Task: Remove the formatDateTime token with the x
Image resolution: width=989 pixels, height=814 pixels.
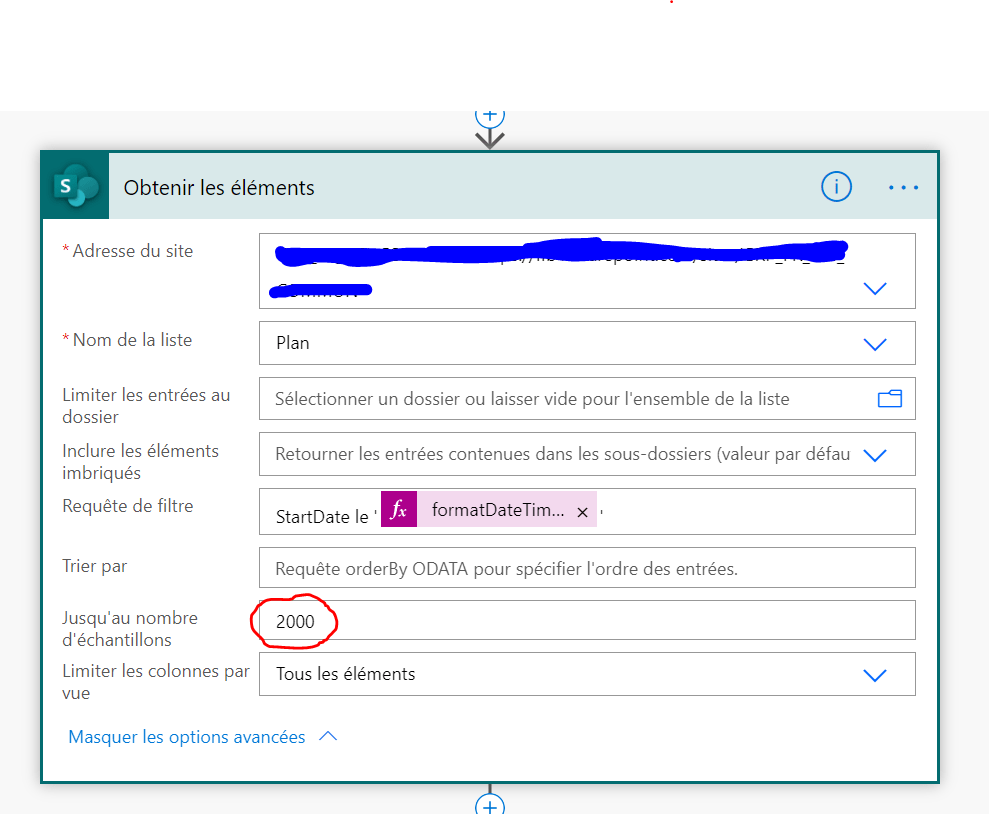Action: click(x=582, y=512)
